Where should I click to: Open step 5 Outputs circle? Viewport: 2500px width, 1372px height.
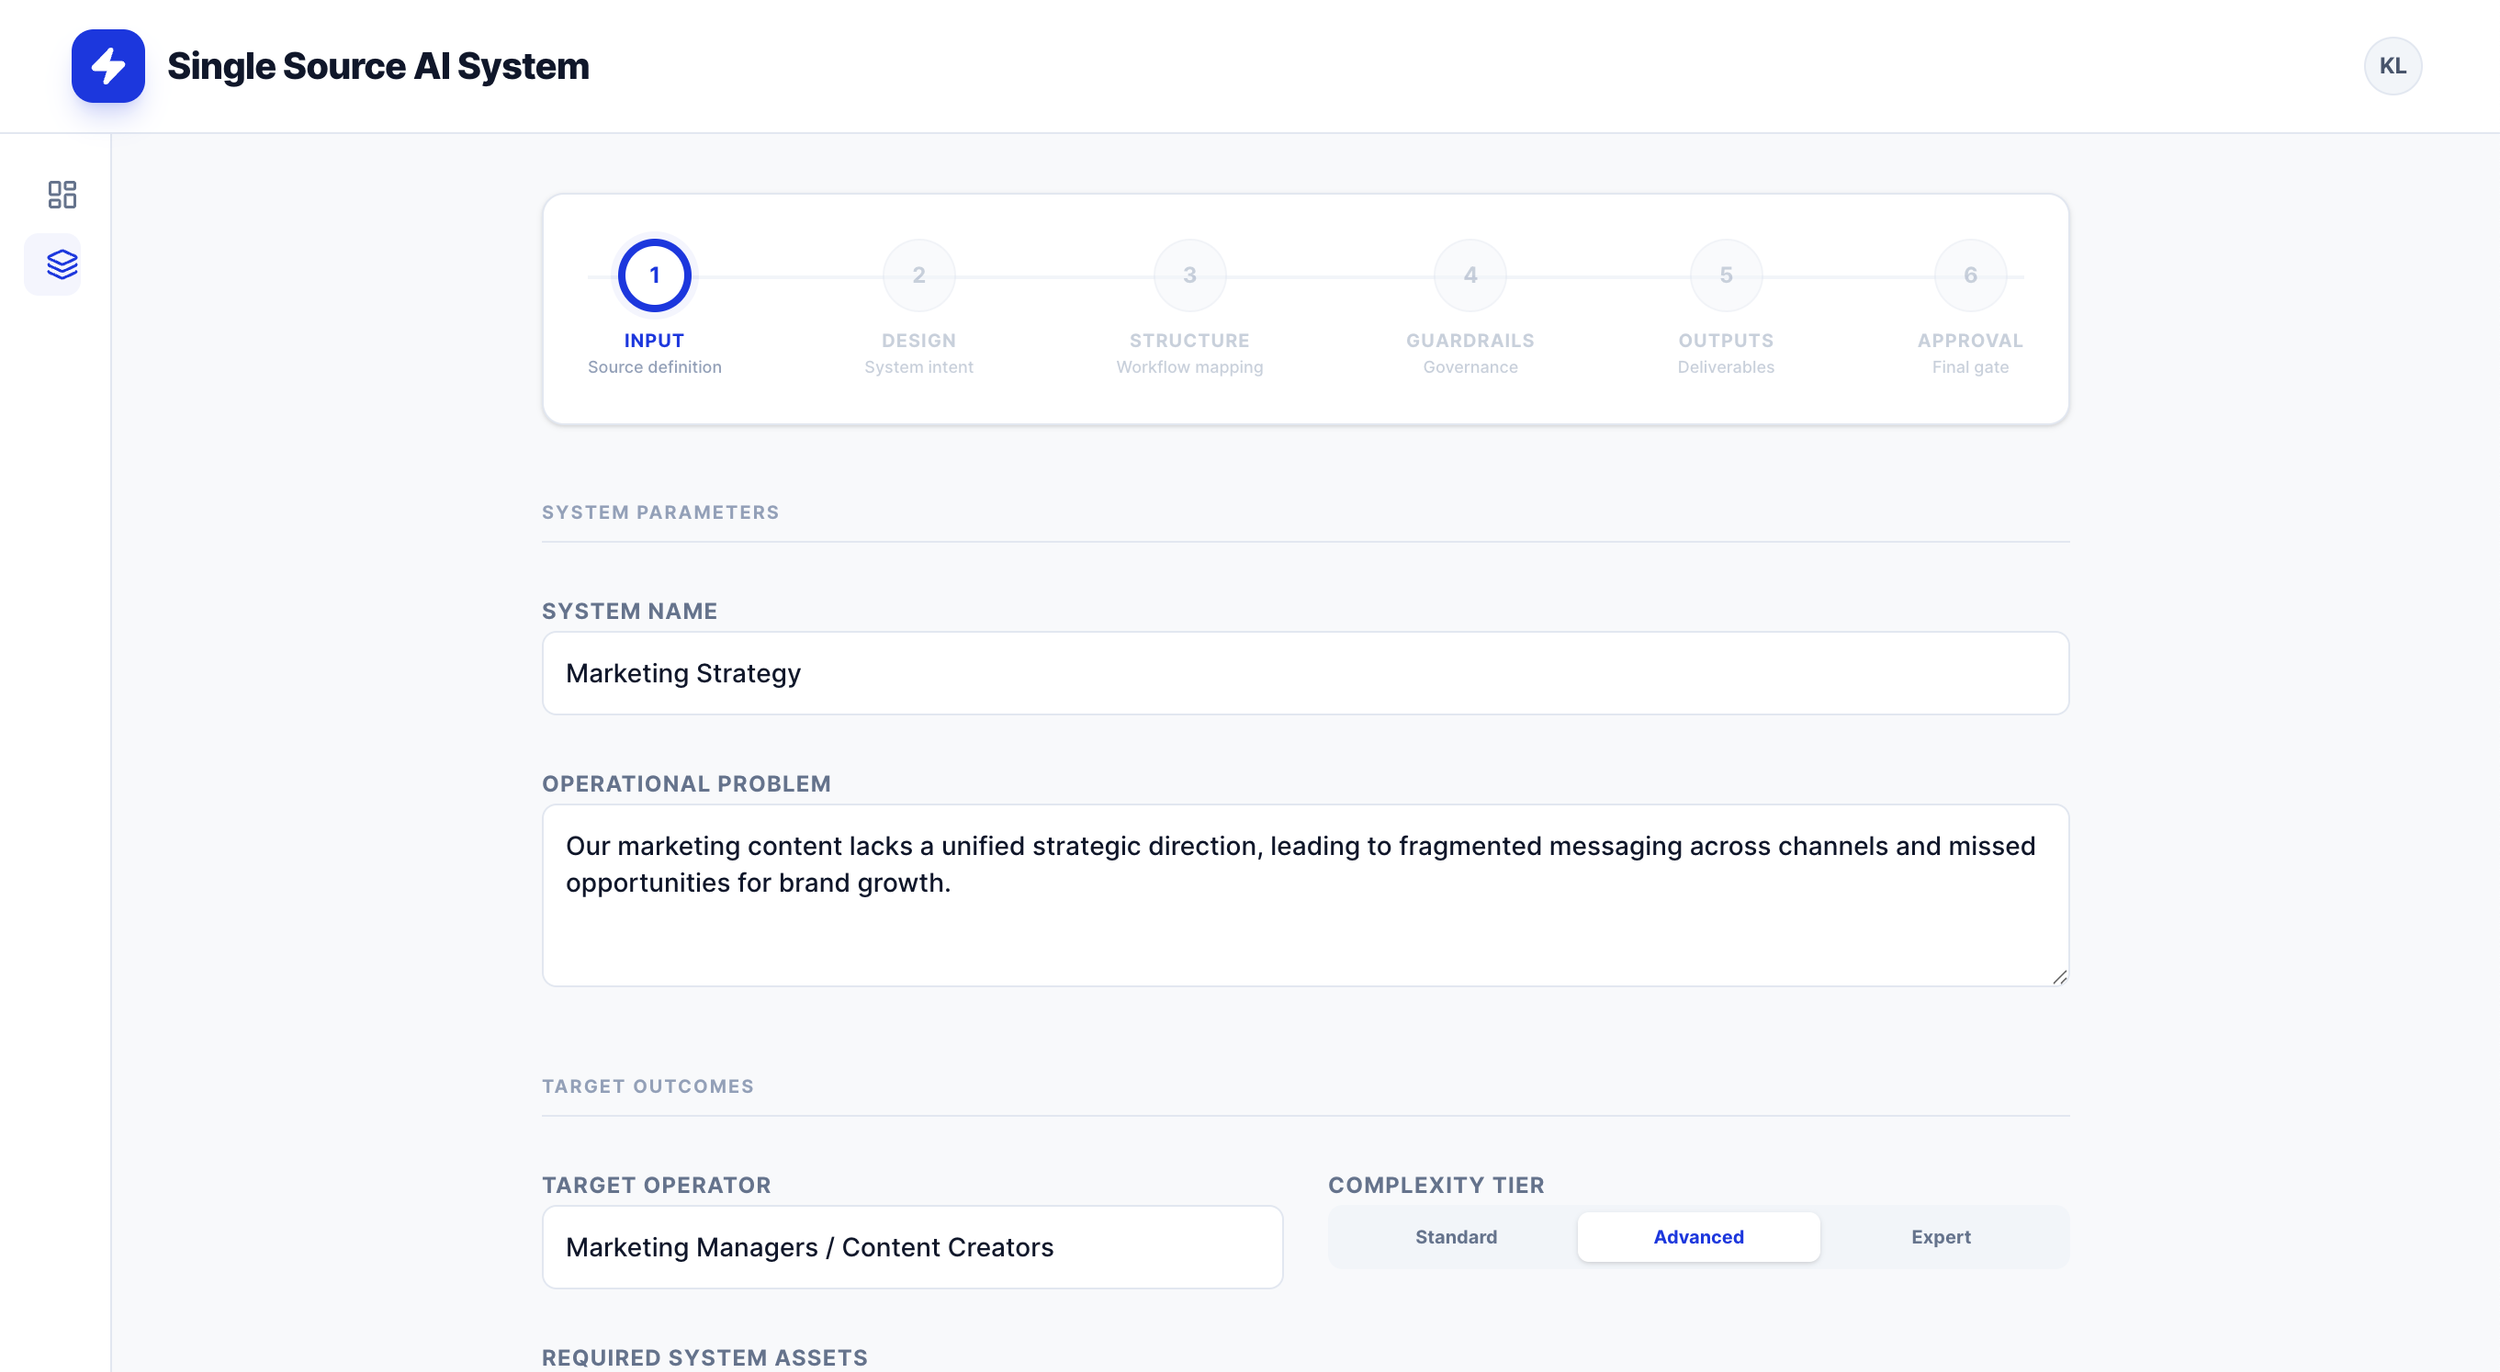click(x=1726, y=275)
